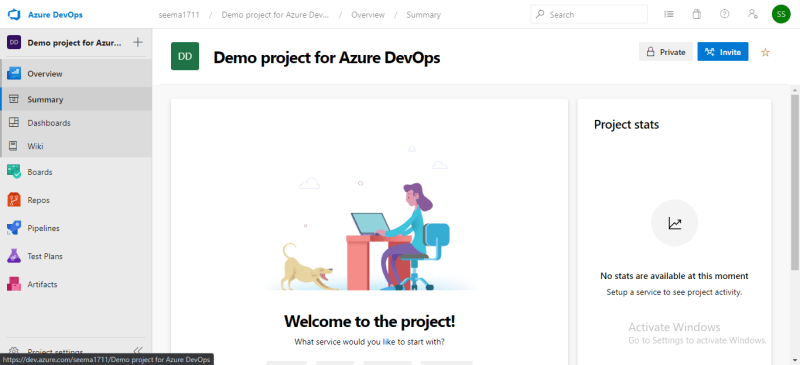The width and height of the screenshot is (800, 365).
Task: Click the 'Welcome to the project!' heading
Action: coord(369,321)
